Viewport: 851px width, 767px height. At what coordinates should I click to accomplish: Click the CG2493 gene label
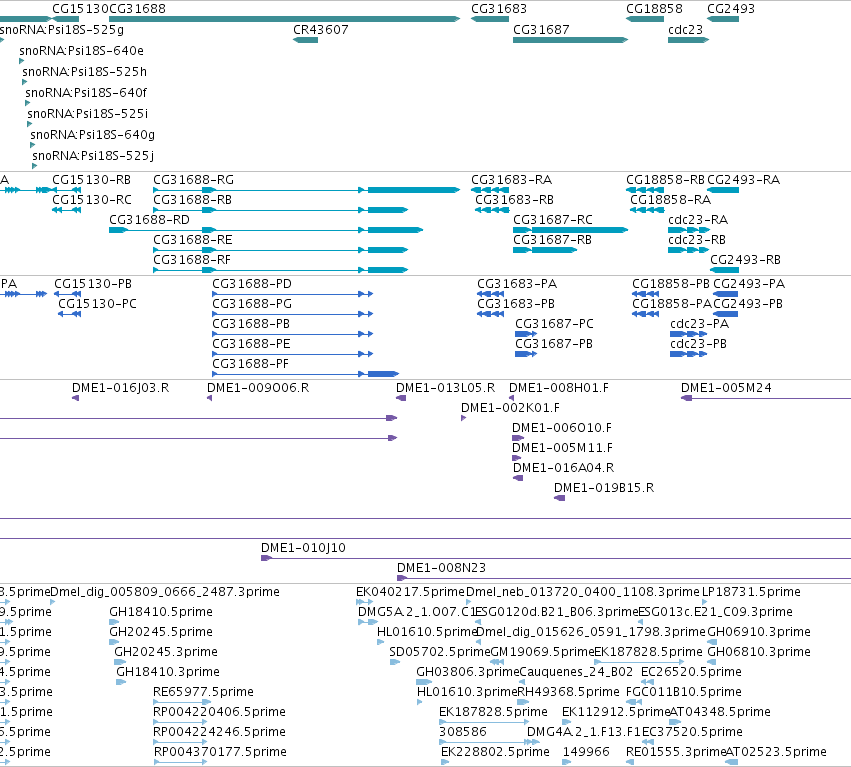tap(731, 9)
